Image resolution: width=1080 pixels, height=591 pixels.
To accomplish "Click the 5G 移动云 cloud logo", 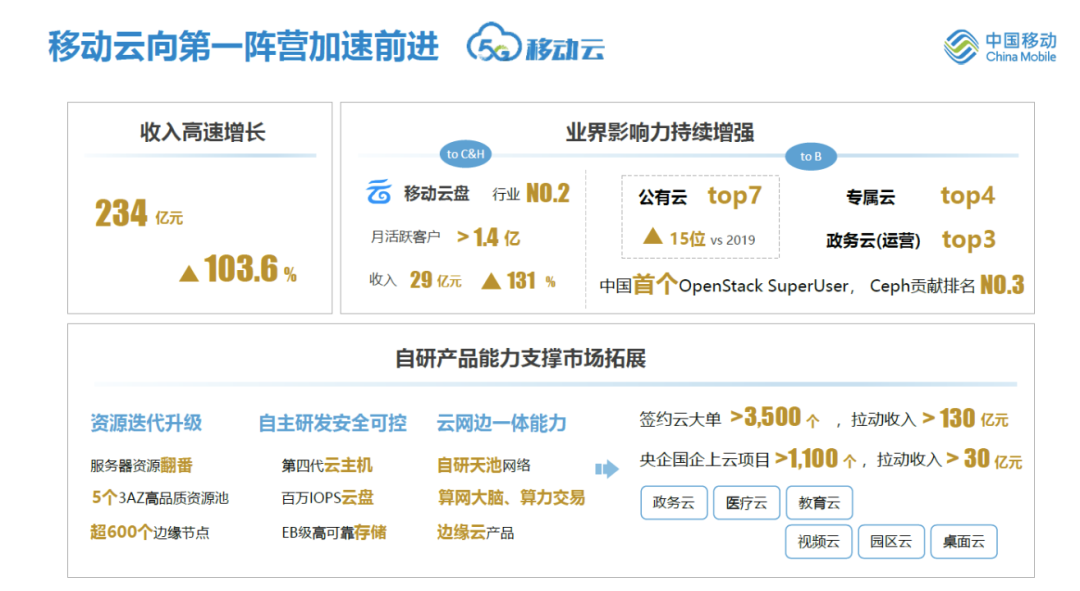I will 535,44.
